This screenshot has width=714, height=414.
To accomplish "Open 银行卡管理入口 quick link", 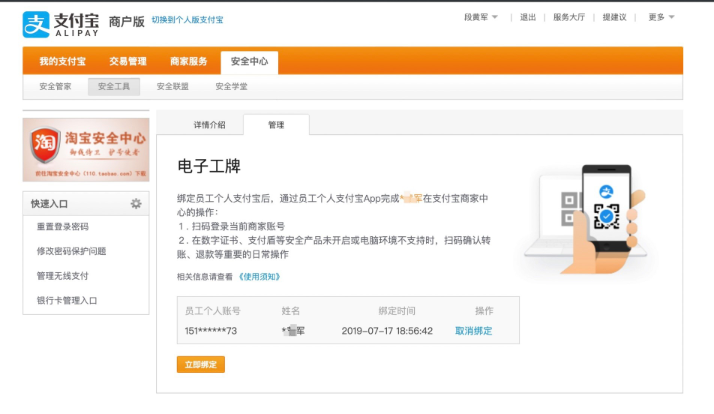I will click(67, 300).
